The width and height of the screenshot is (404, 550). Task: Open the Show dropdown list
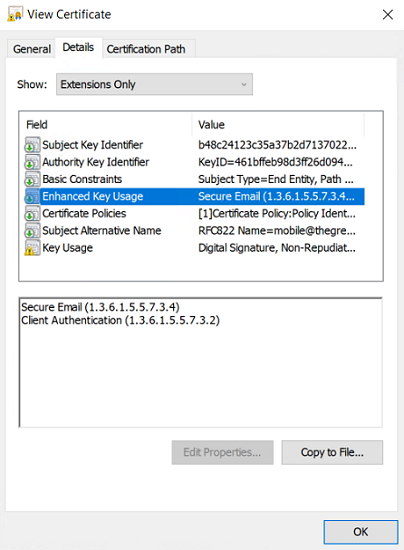(x=154, y=84)
